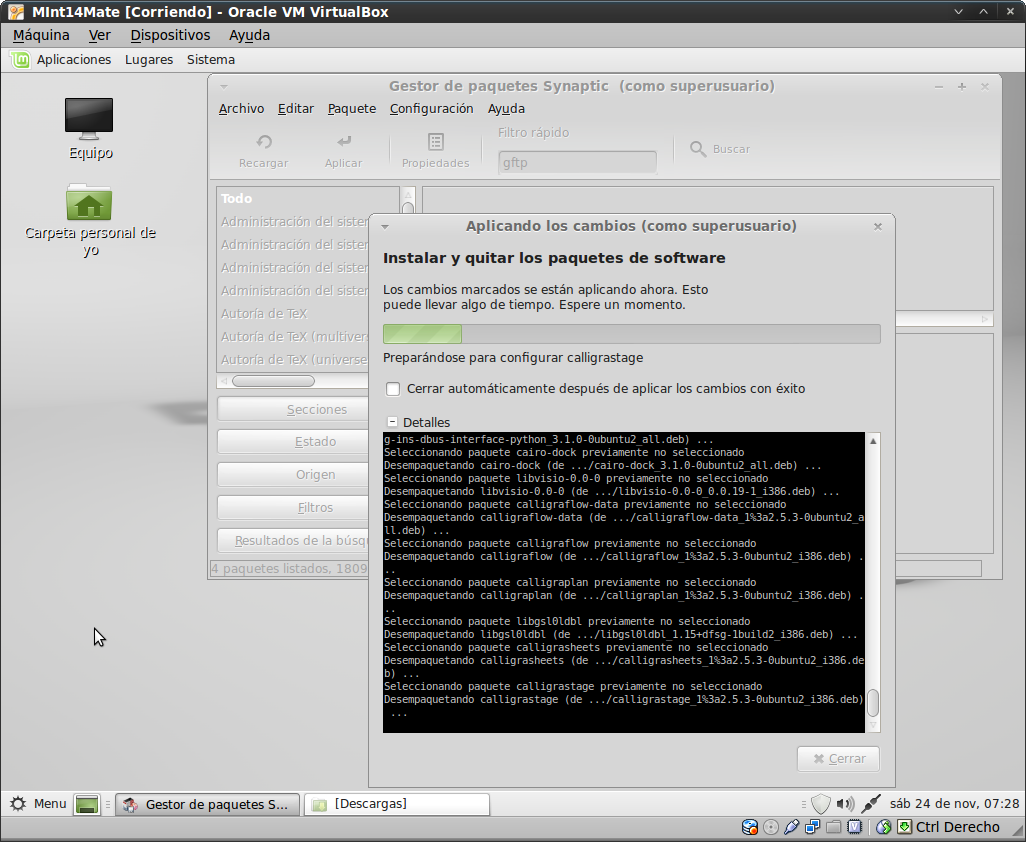Click the Cerrar button in the dialog
This screenshot has width=1026, height=842.
838,759
